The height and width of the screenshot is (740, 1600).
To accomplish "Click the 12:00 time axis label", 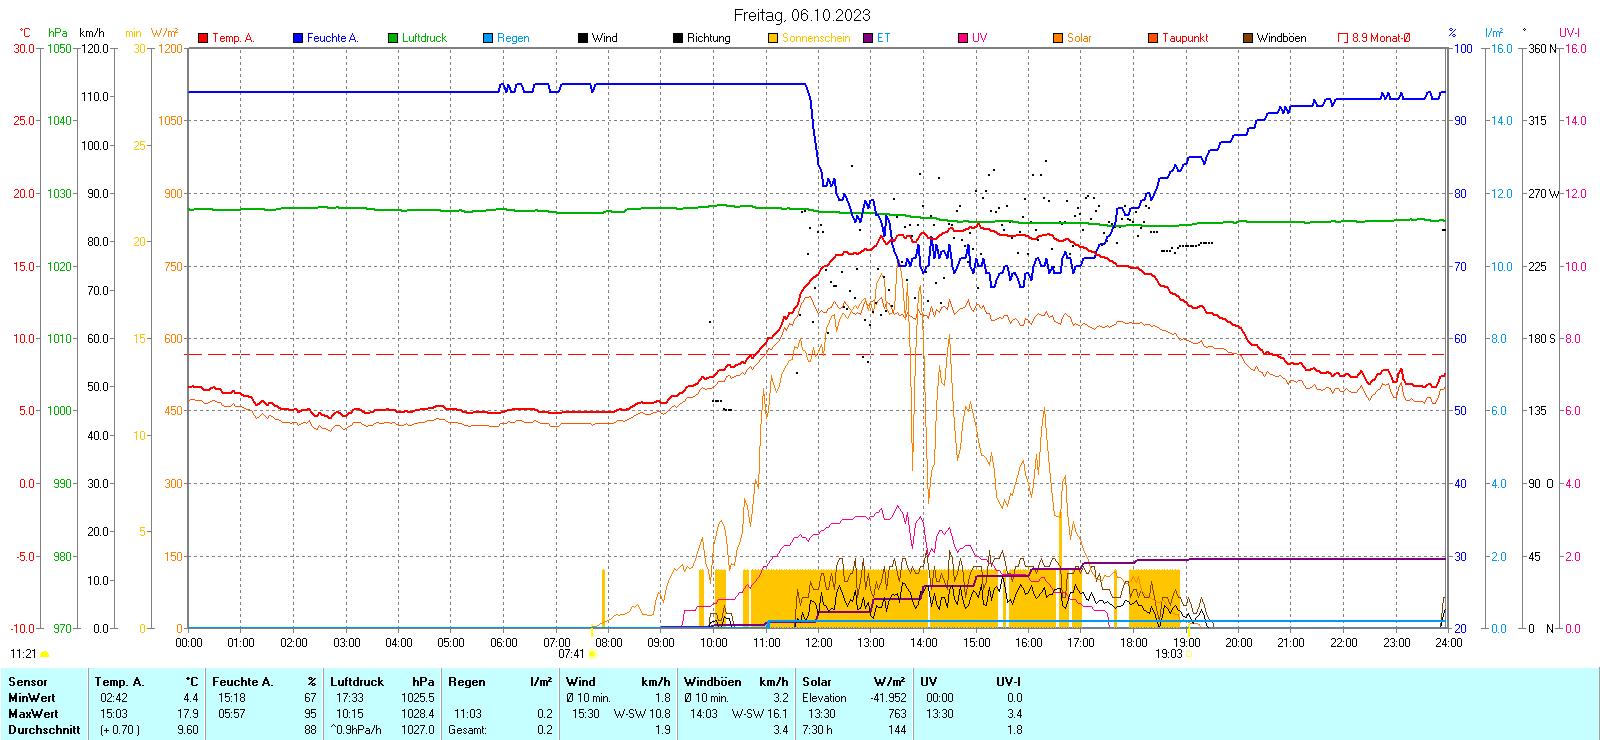I will 818,643.
